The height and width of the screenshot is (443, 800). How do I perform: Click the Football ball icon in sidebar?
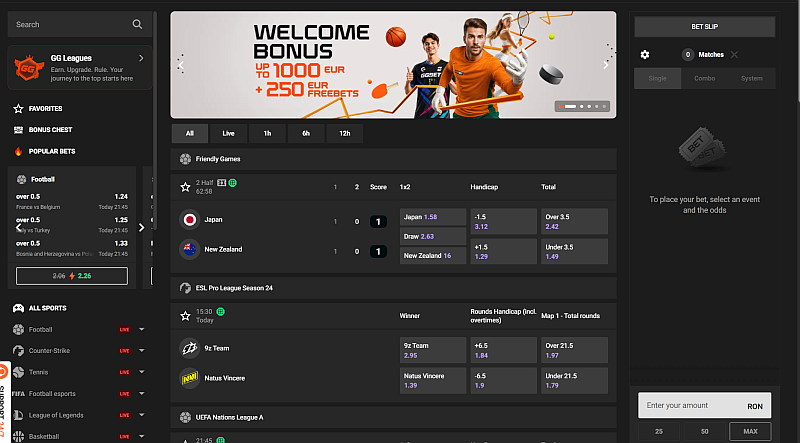coord(18,329)
